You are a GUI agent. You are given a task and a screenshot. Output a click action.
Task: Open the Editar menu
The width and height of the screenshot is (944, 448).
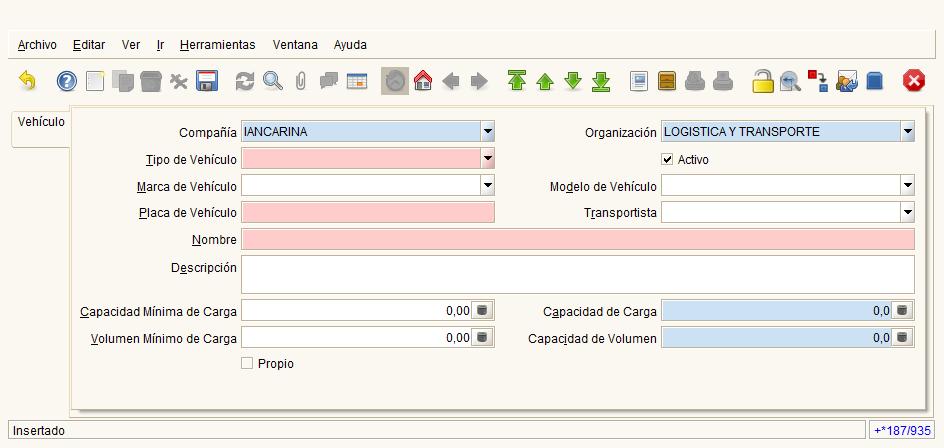coord(89,45)
